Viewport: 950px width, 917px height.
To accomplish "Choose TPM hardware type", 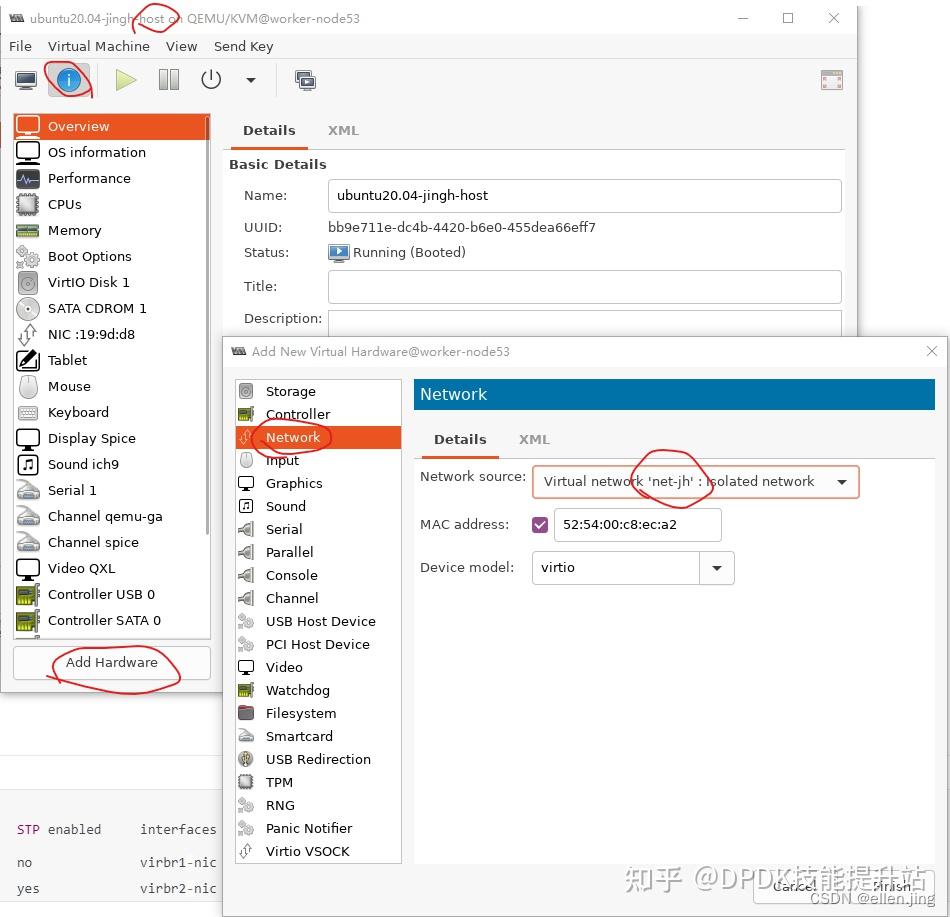I will (318, 783).
